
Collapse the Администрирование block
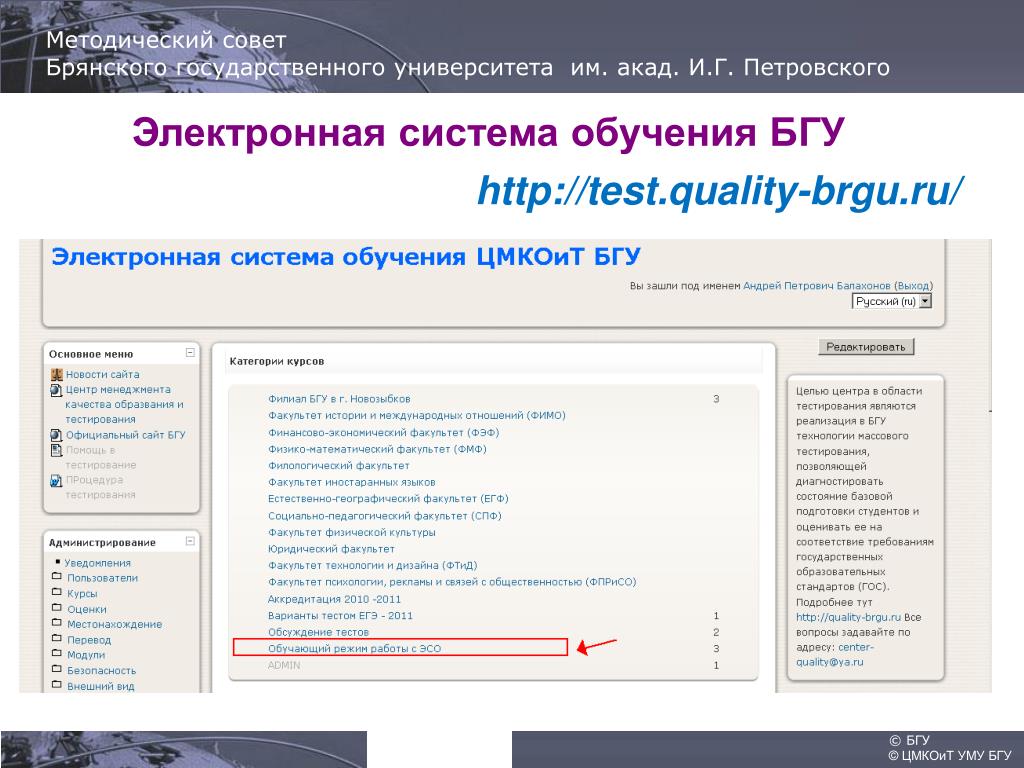point(190,541)
